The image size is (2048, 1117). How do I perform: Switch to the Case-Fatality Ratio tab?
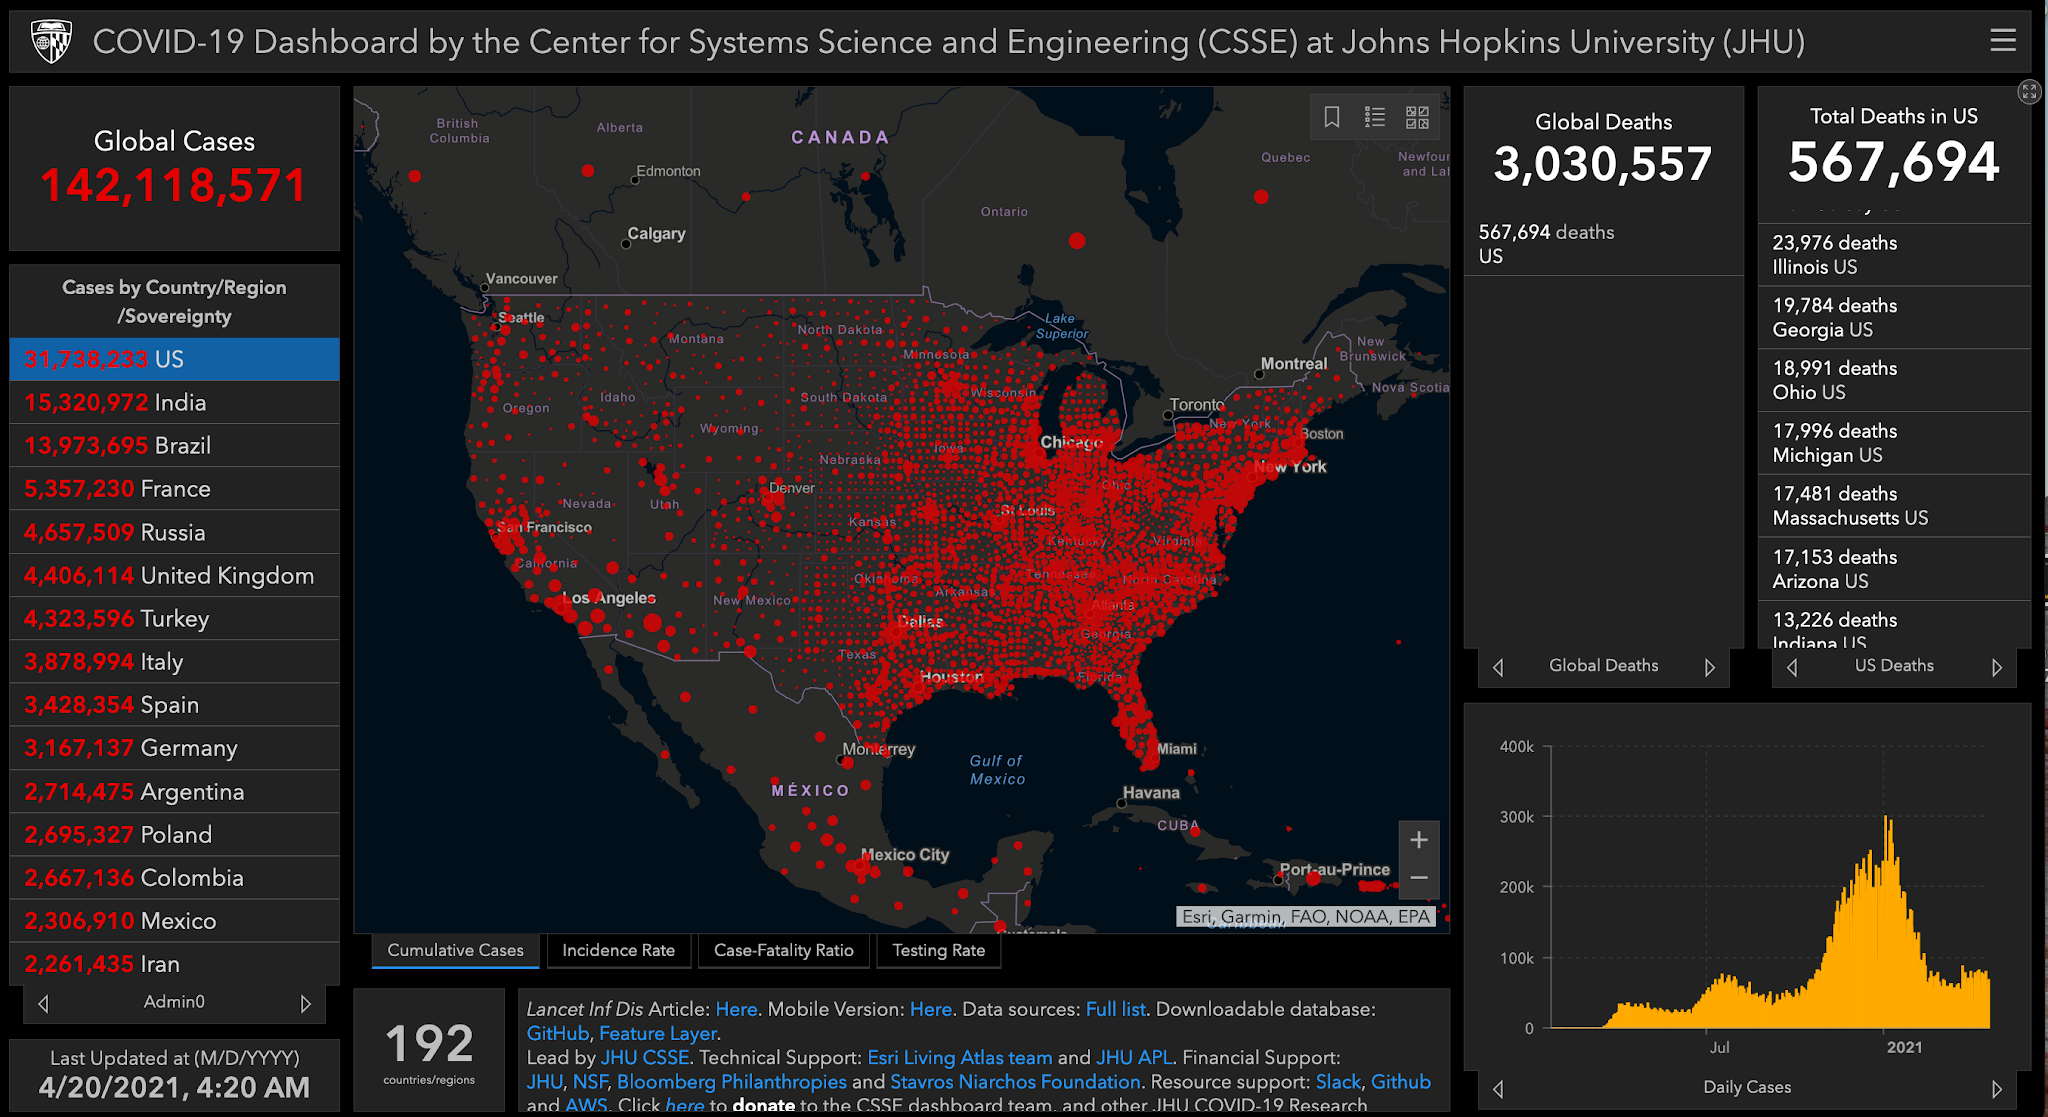pyautogui.click(x=783, y=950)
